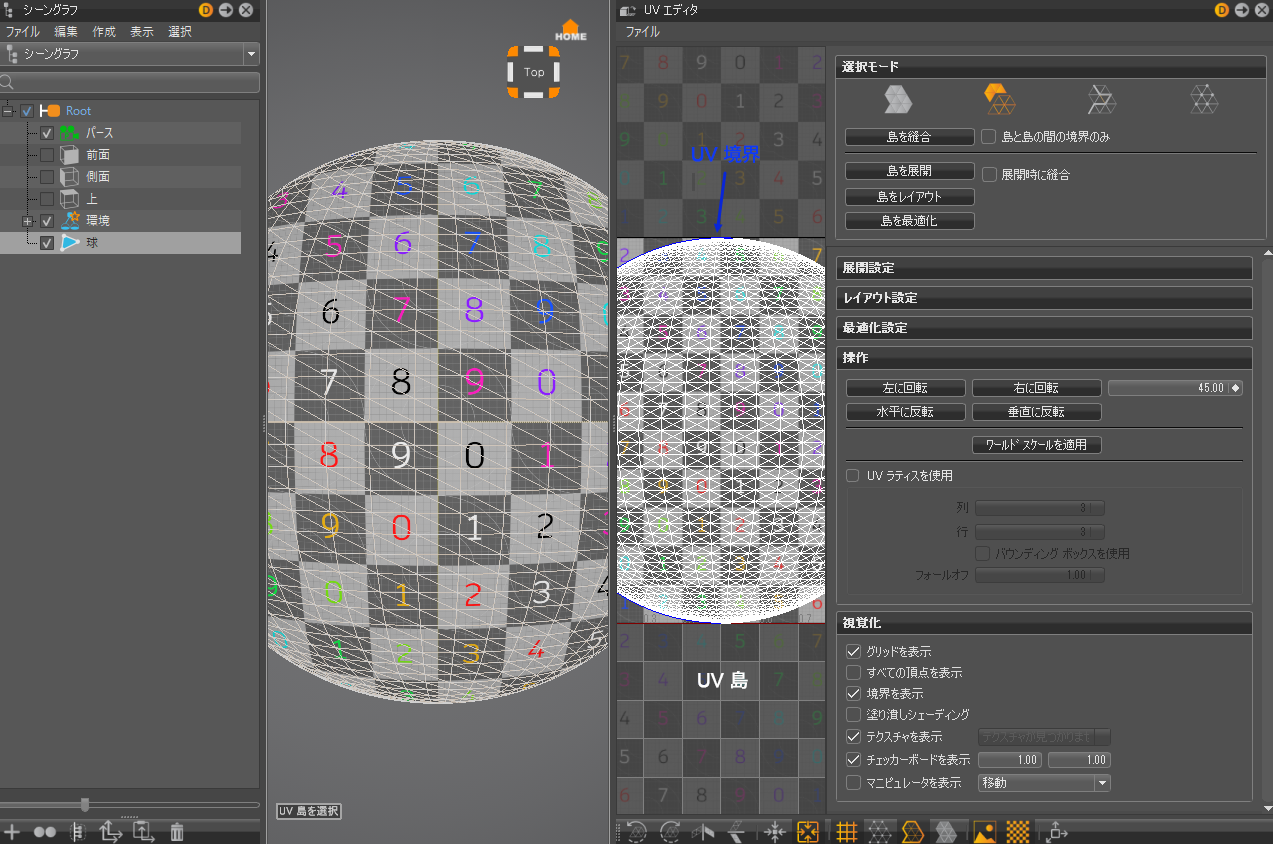The image size is (1273, 844).
Task: Click the dashed hierarchy icon in scene graph toolbar
Action: (77, 831)
